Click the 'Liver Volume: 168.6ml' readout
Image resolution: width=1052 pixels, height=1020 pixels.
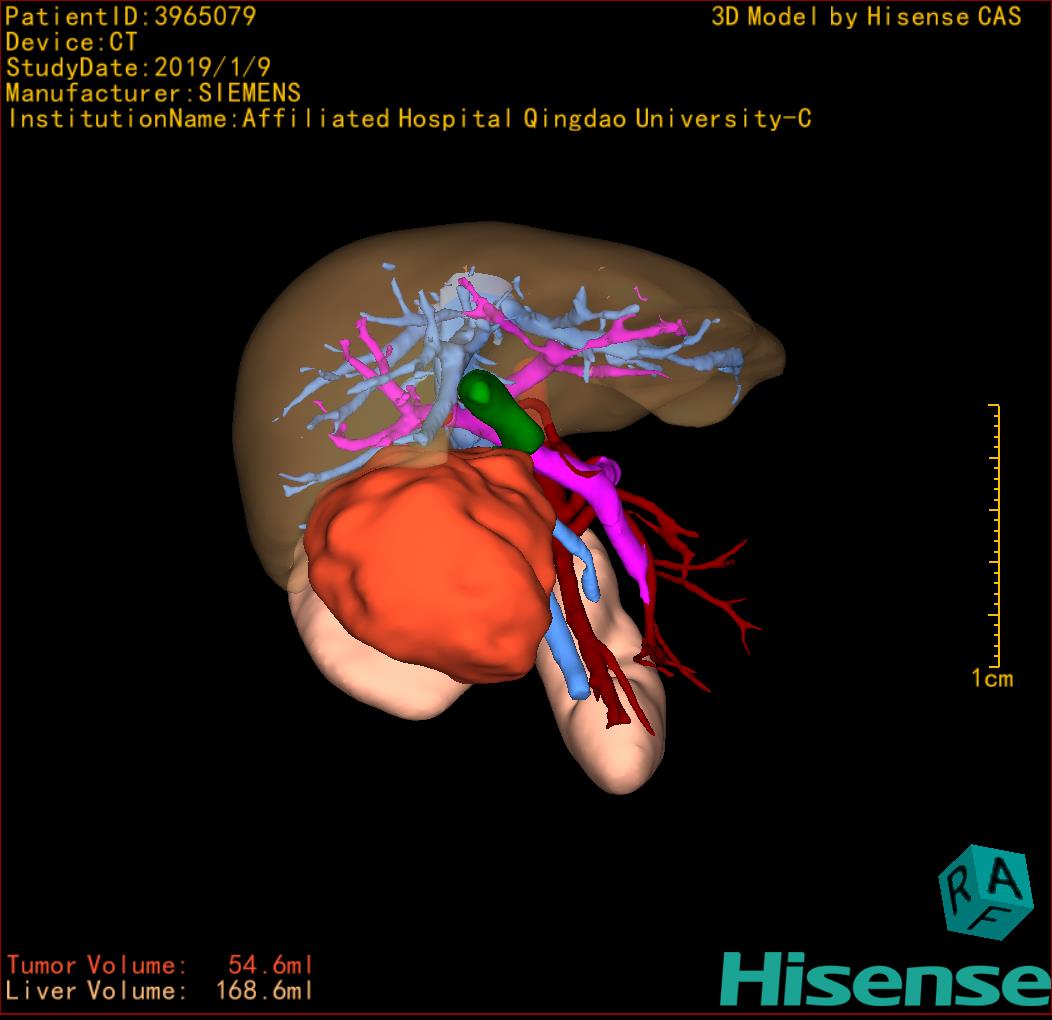coord(160,990)
